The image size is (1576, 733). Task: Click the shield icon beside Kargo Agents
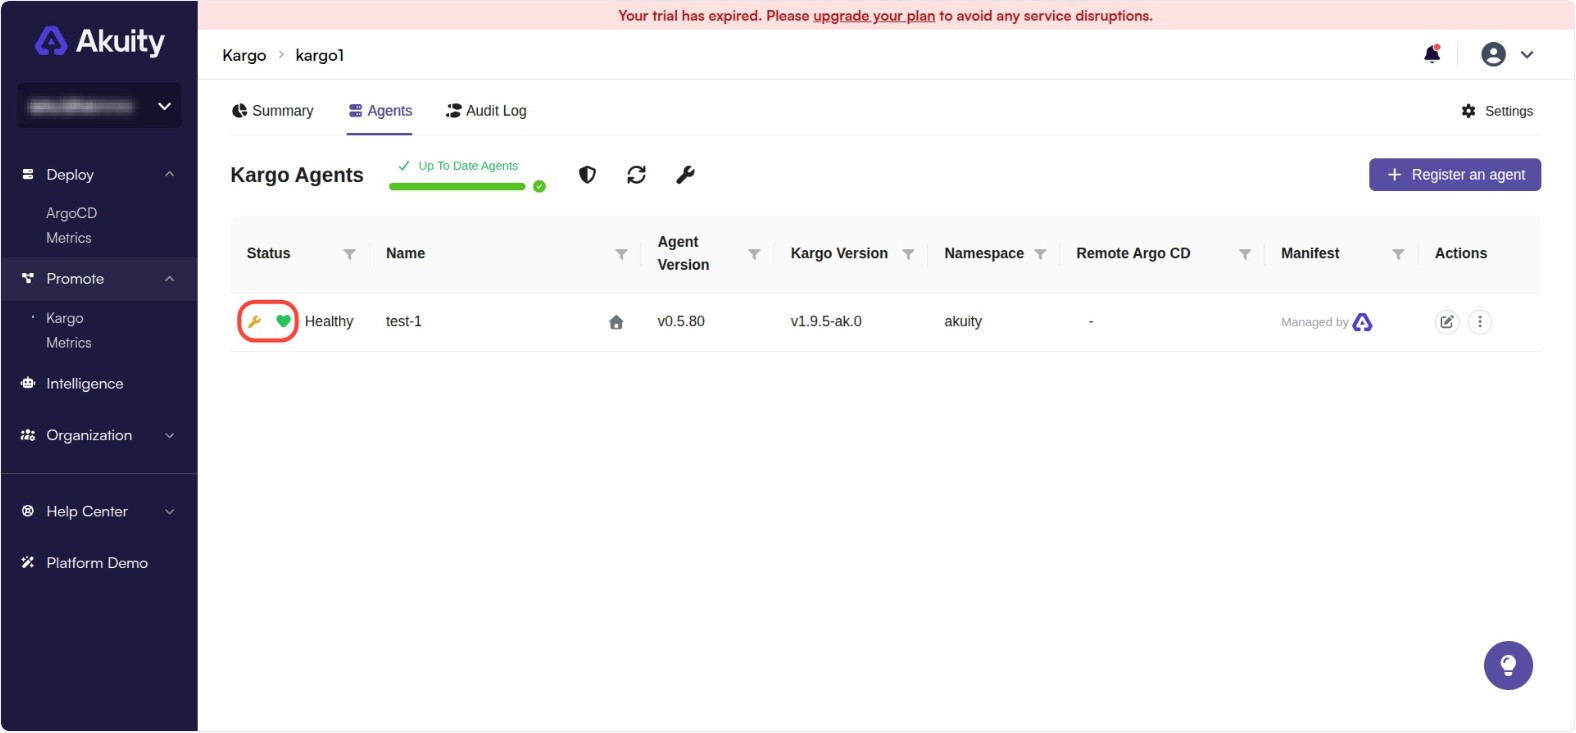pos(587,175)
